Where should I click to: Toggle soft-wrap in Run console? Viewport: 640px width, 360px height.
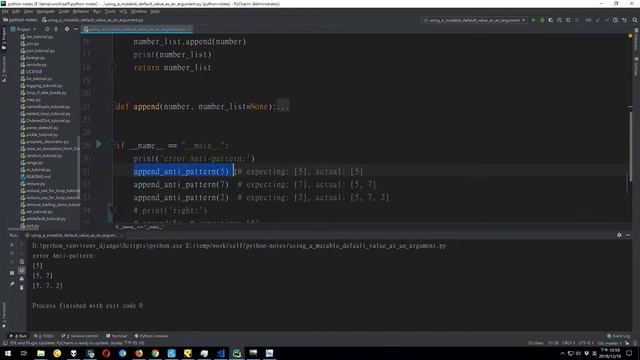[x=22, y=262]
